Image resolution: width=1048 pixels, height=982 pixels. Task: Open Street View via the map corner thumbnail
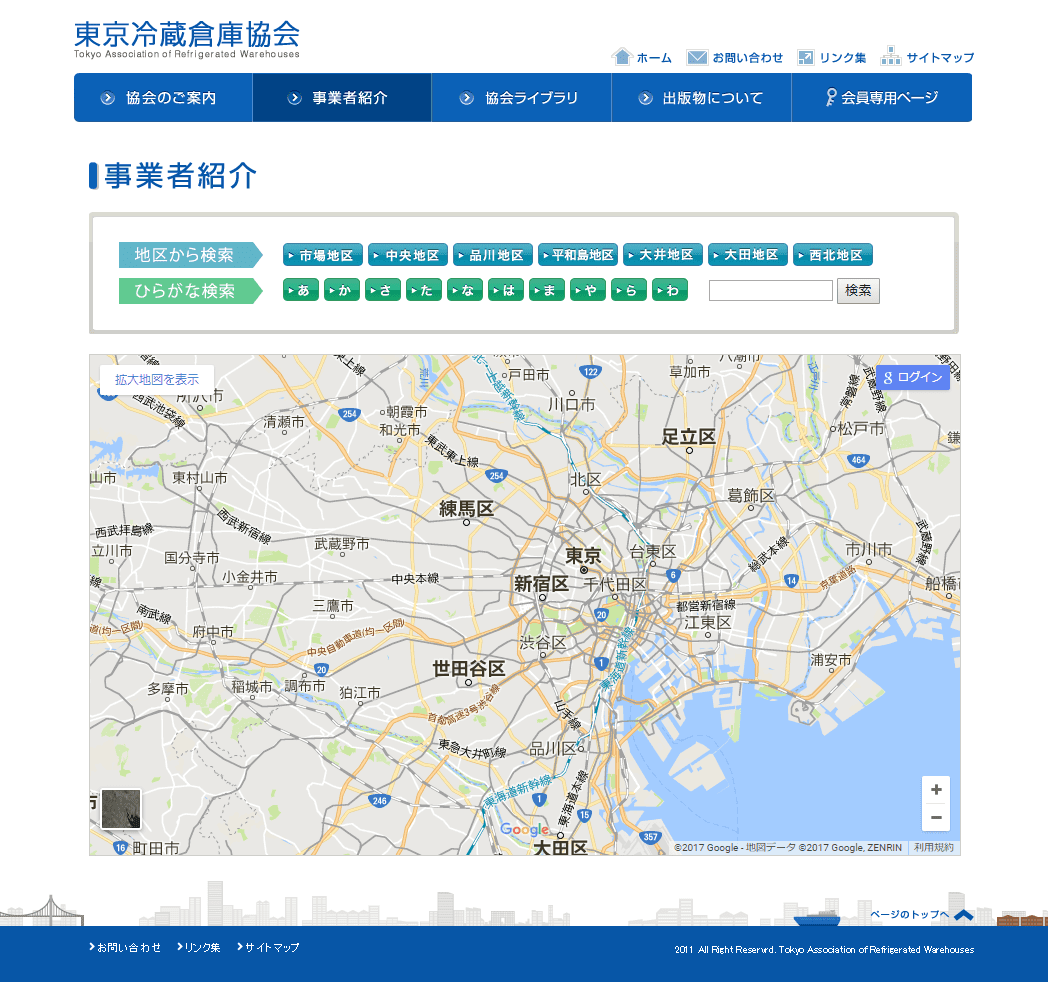point(121,810)
